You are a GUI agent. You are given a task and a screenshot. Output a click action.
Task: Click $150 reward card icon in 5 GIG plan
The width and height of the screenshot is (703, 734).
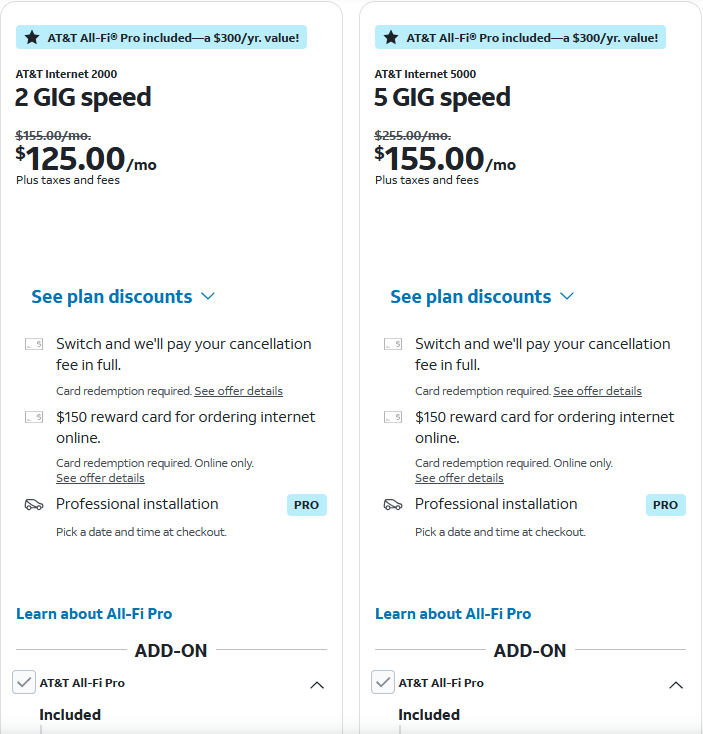393,417
